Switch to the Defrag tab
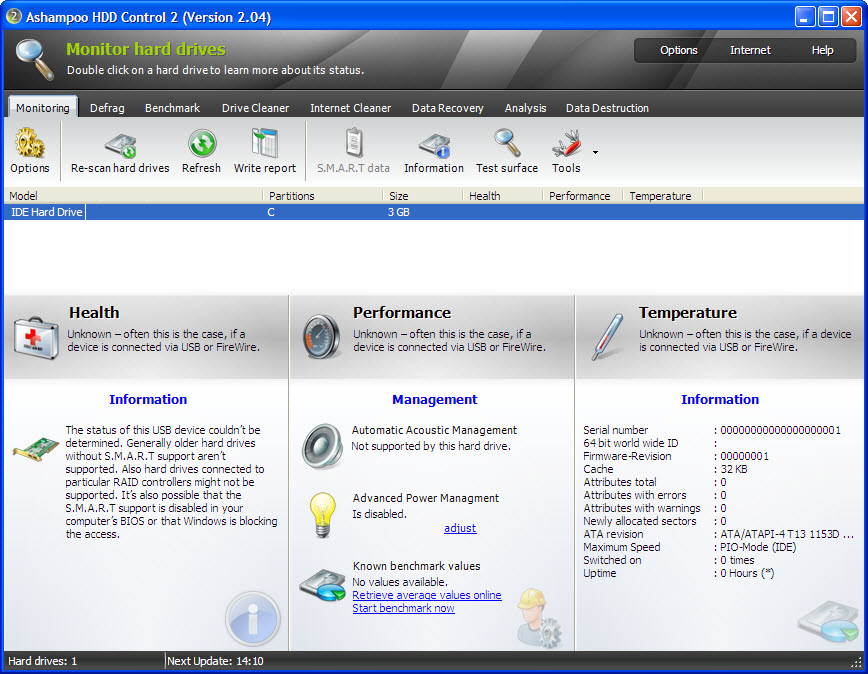Screen dimensions: 868x674 [x=107, y=107]
